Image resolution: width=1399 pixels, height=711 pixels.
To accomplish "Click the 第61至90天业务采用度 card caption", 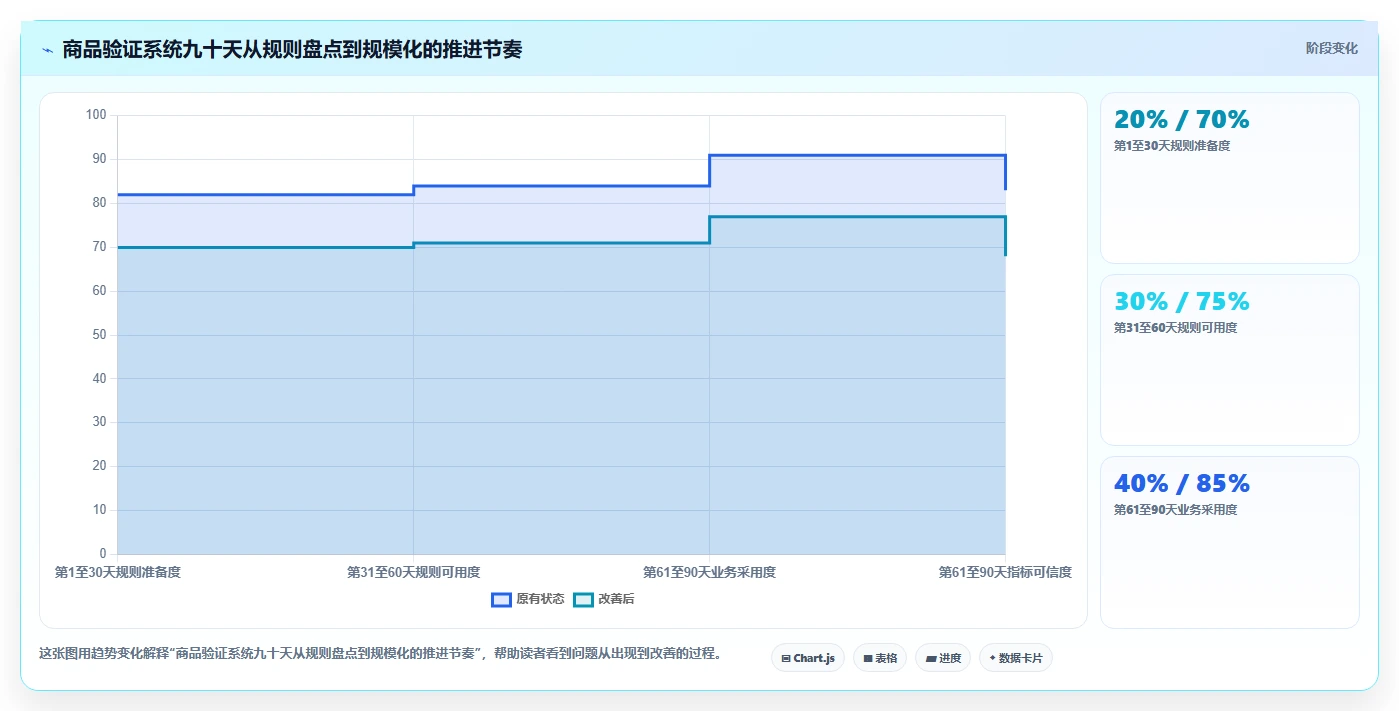I will coord(1175,510).
